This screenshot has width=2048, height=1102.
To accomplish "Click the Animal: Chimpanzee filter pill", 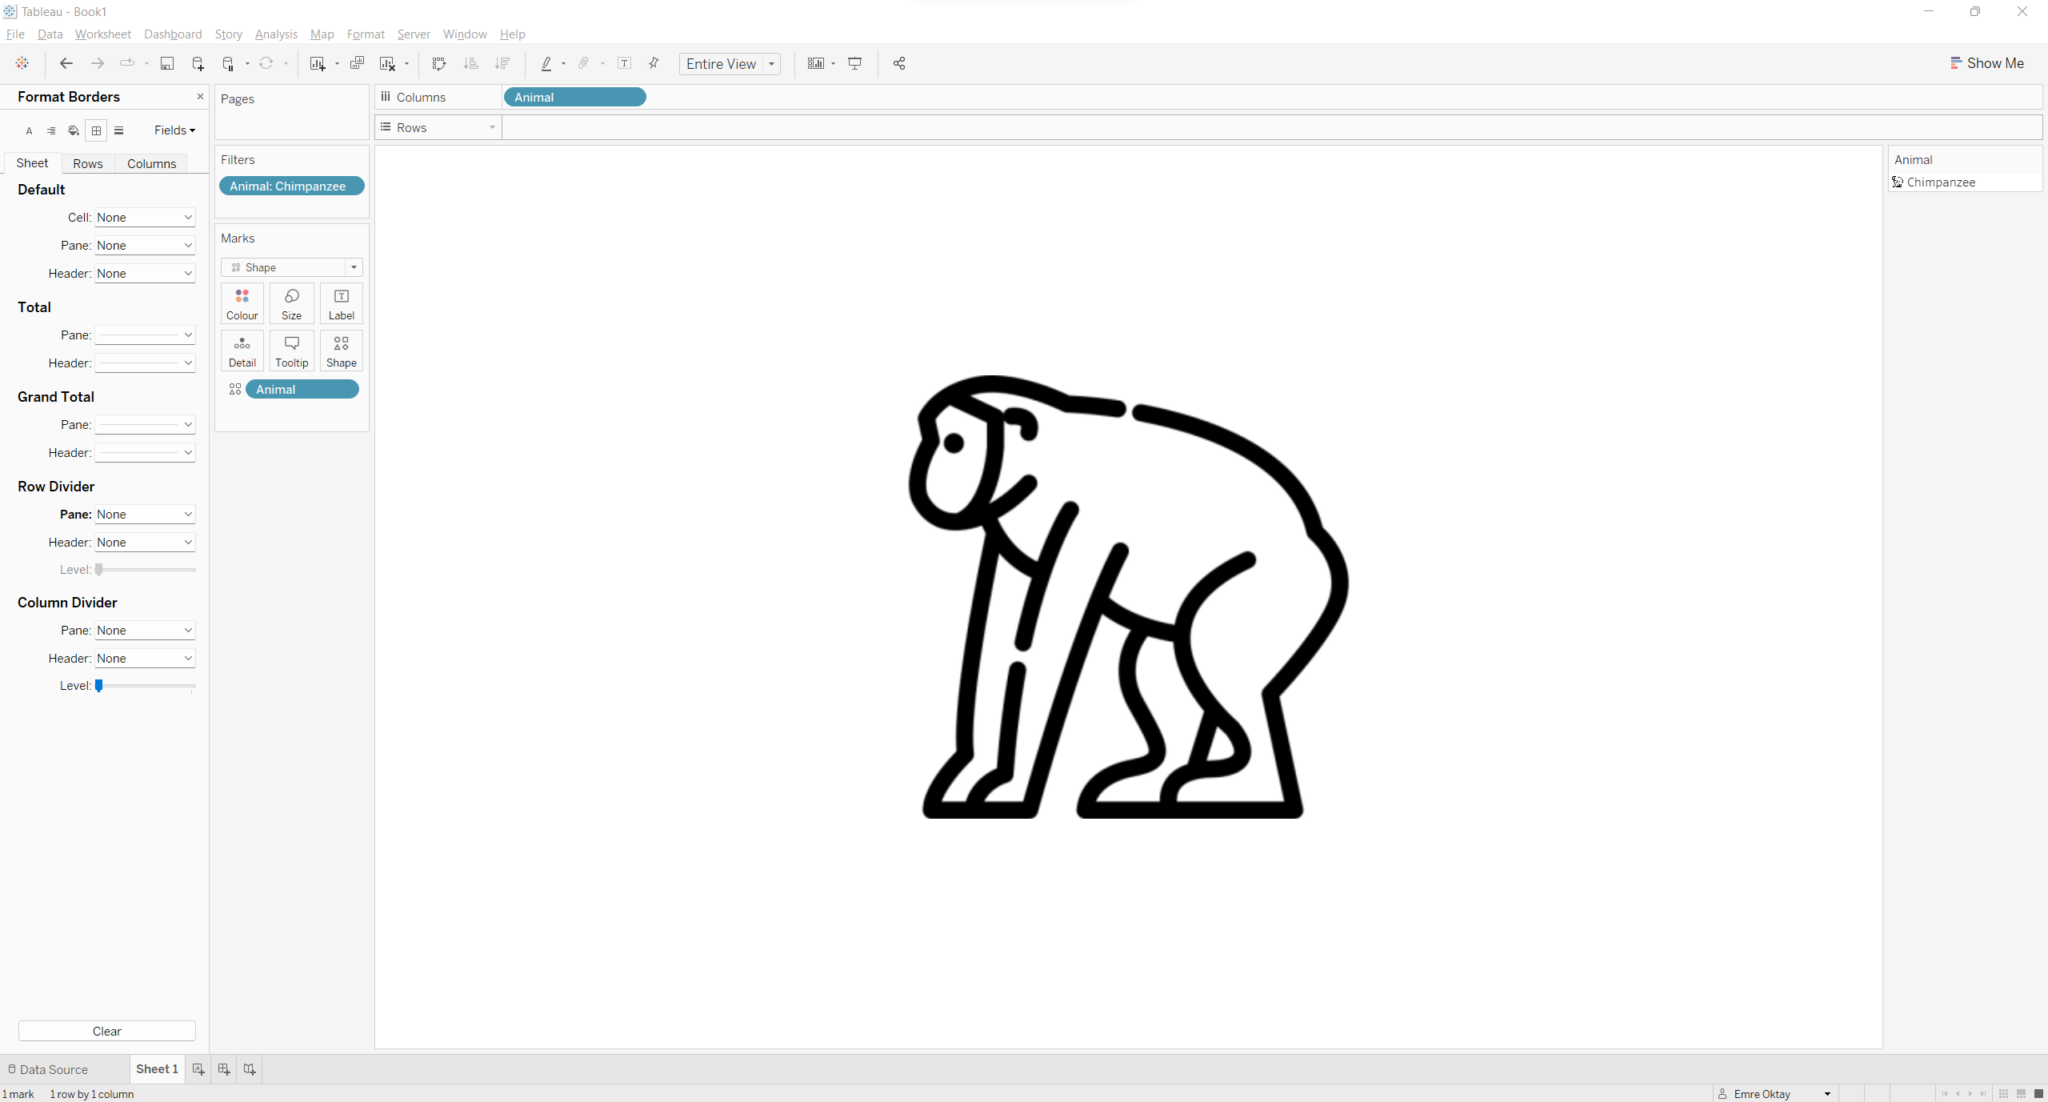I will [291, 186].
